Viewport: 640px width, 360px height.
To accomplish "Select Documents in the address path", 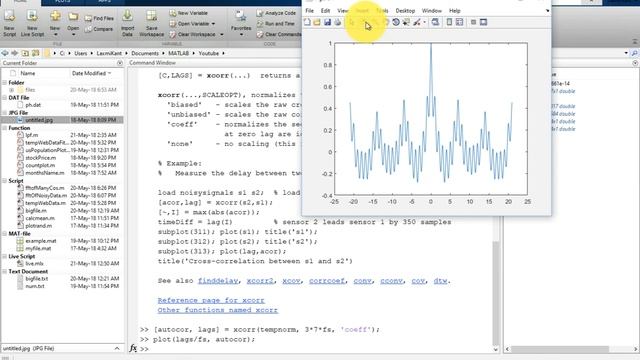I will click(145, 53).
